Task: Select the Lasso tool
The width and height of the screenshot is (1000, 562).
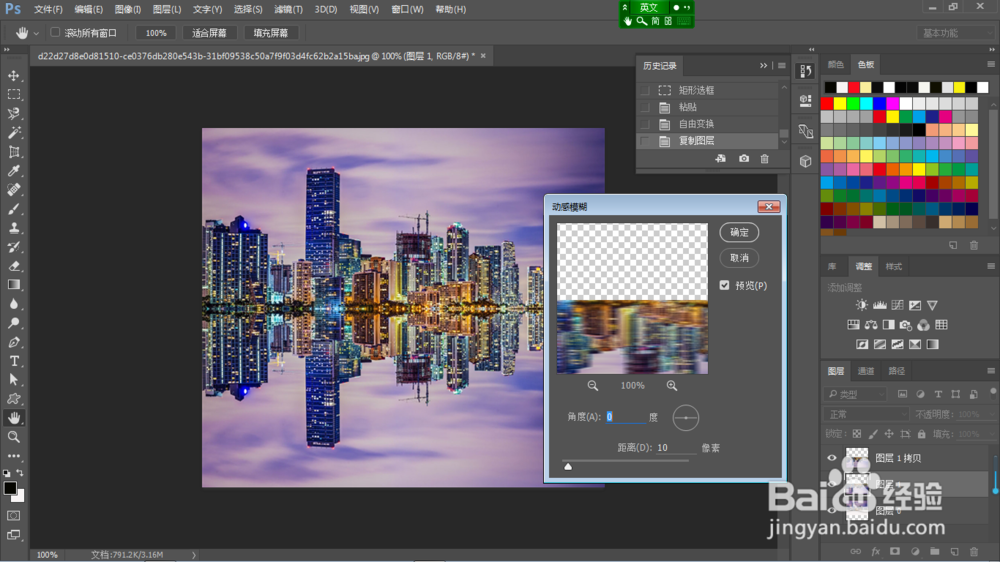Action: coord(13,114)
